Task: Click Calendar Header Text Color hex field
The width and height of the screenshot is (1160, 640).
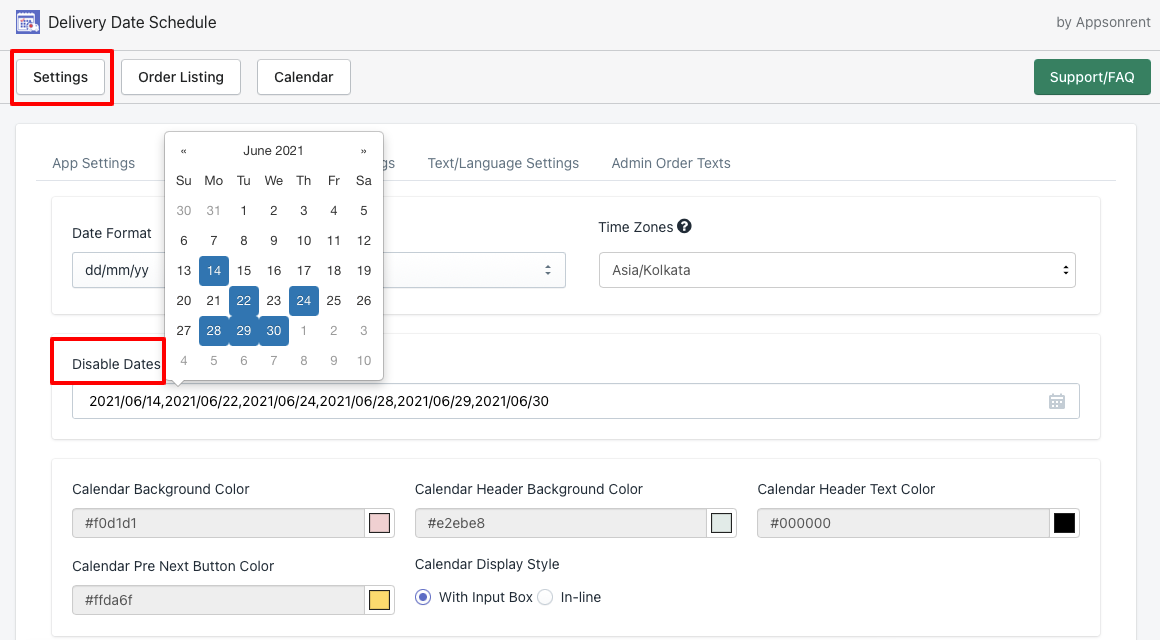Action: (903, 523)
